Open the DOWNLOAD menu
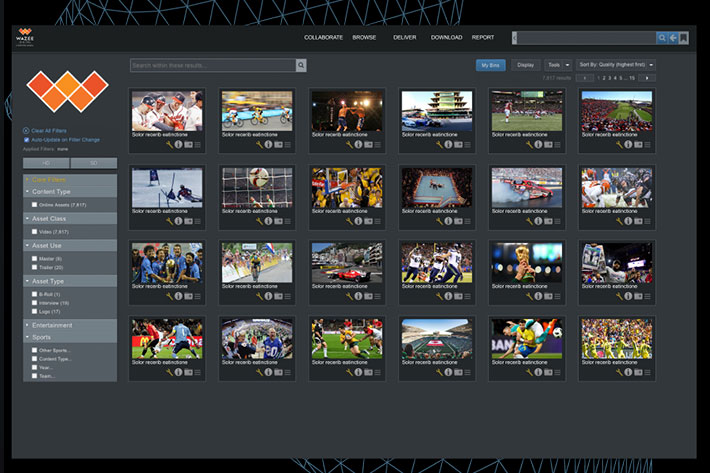 [x=446, y=38]
